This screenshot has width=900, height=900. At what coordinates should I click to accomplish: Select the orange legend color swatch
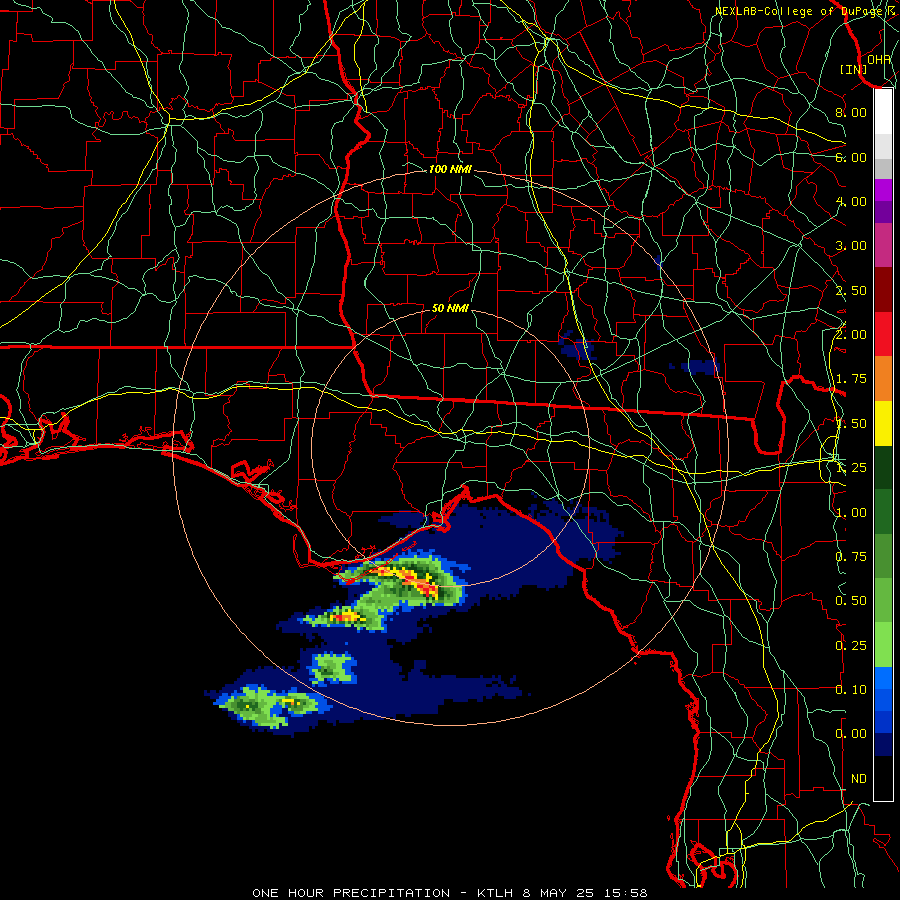pos(883,379)
